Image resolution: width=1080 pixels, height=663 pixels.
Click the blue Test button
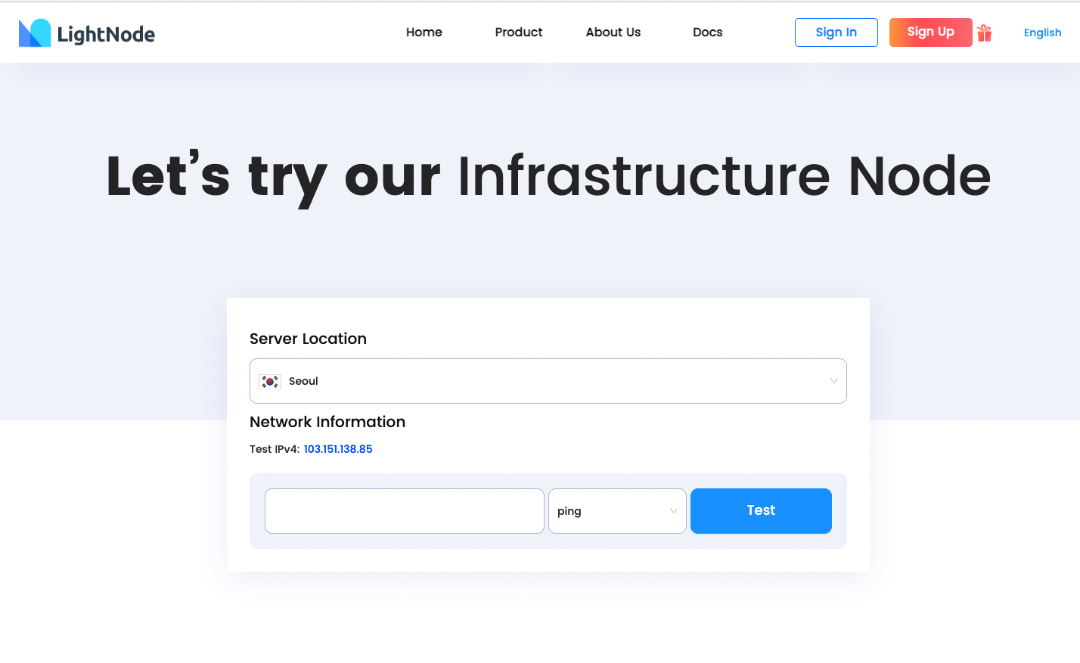click(x=761, y=511)
